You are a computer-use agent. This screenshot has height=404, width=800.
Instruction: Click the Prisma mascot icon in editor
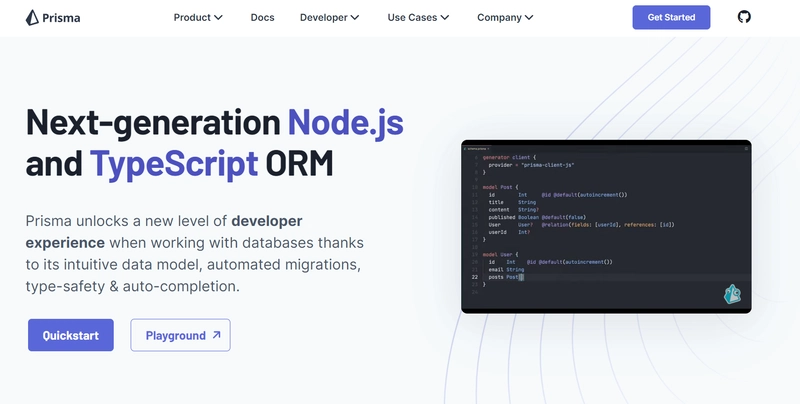point(732,294)
